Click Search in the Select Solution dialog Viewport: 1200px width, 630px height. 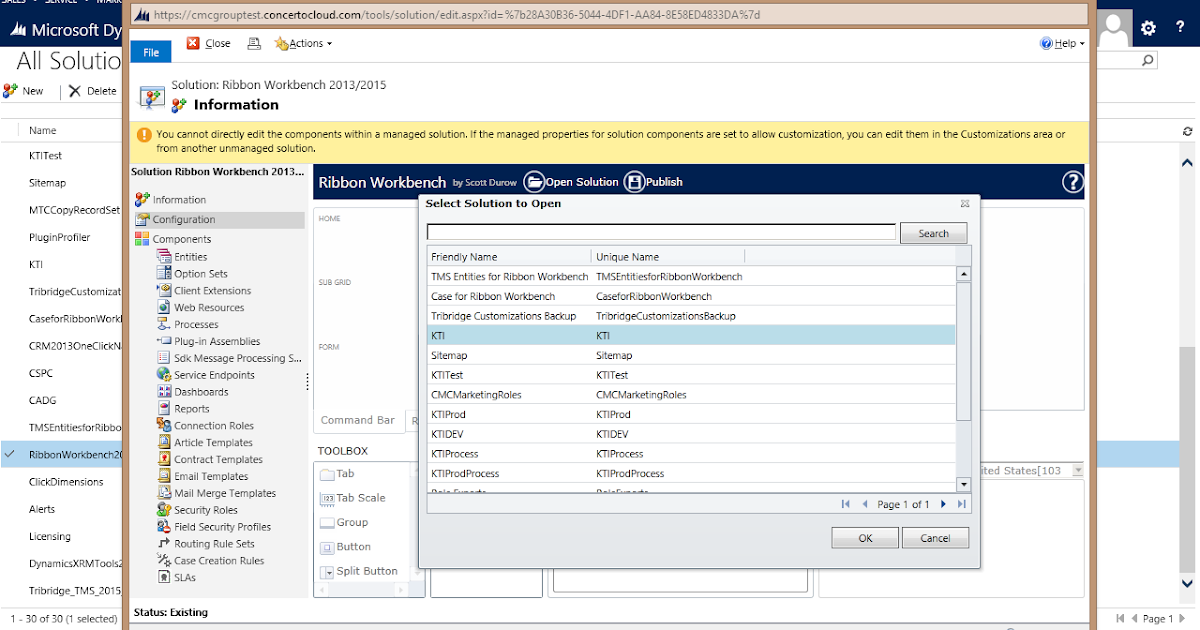(932, 232)
